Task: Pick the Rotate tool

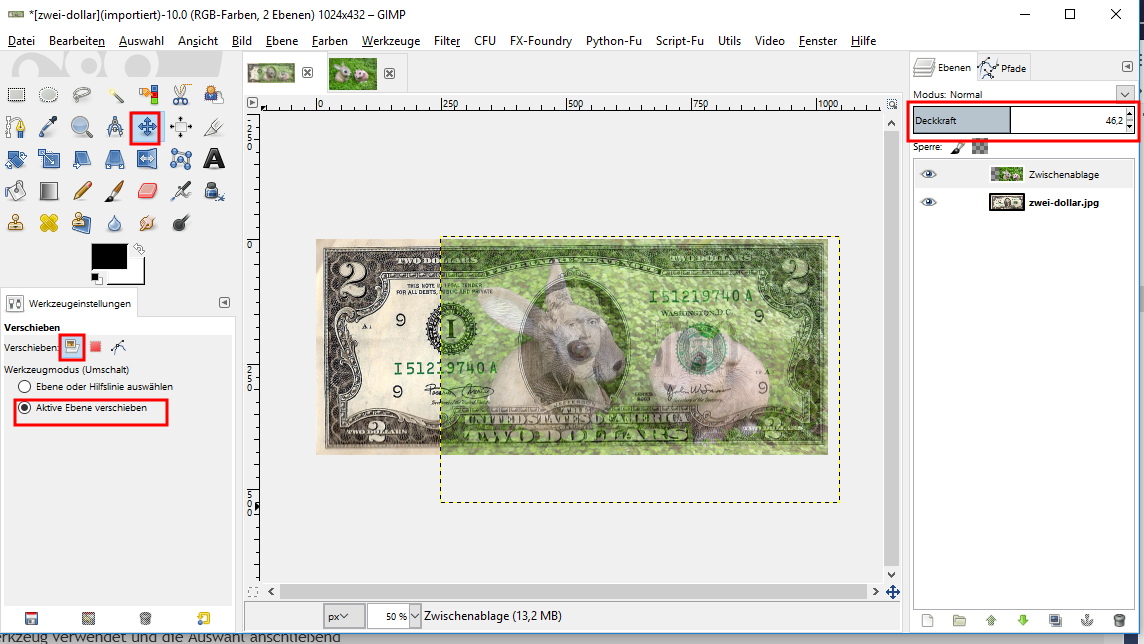Action: [x=16, y=159]
